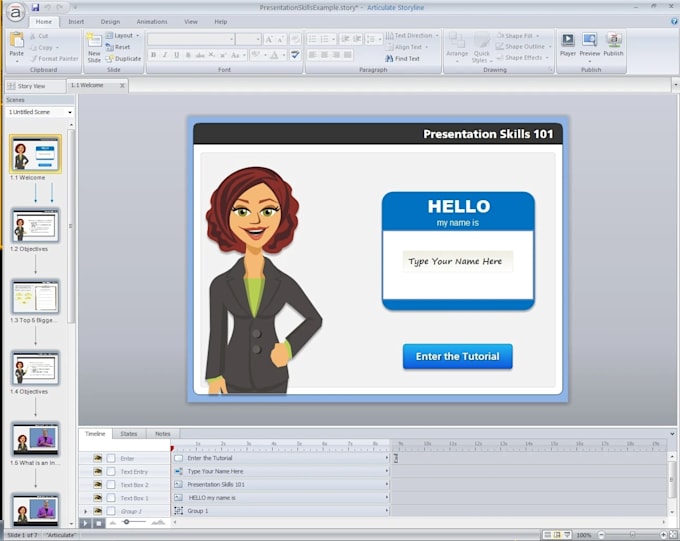Click the Paste clipboard icon
Screen dimensions: 680x541
[x=16, y=40]
